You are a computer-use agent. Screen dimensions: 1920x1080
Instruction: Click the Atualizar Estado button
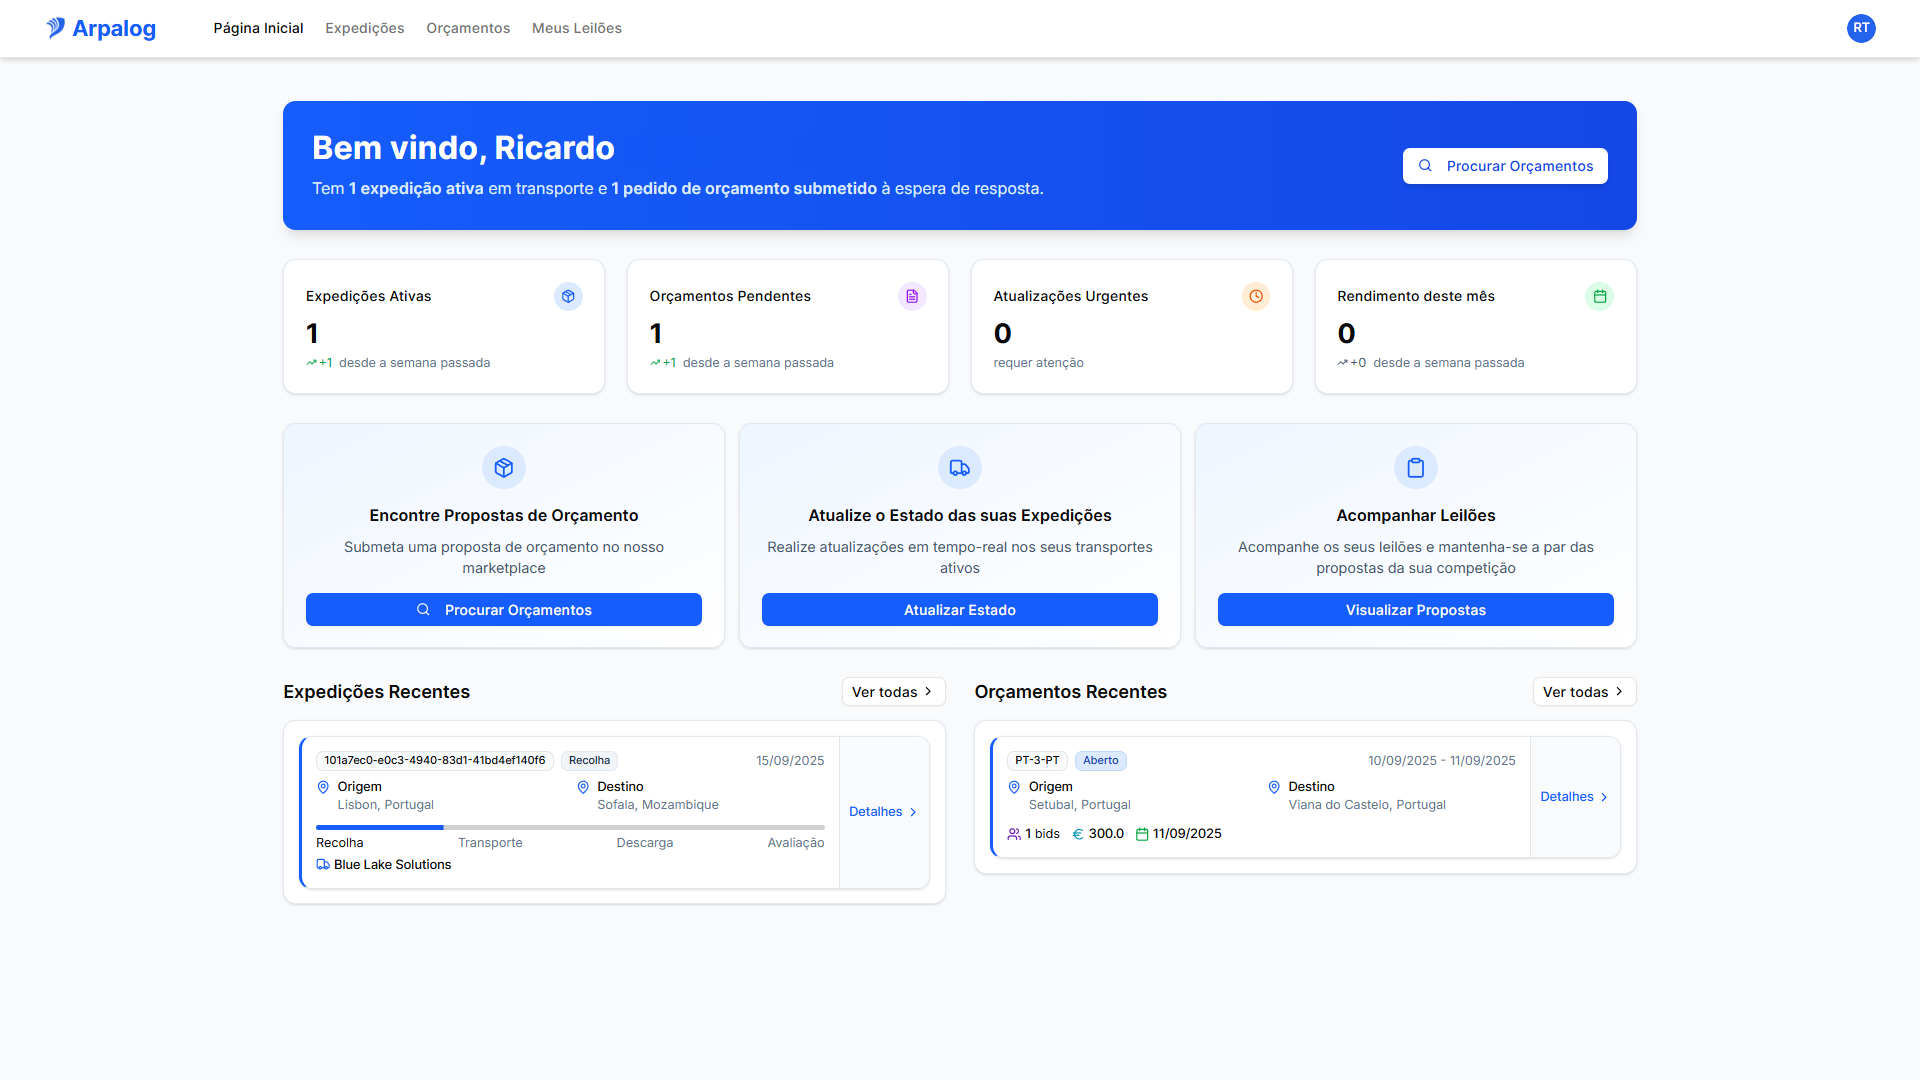[960, 610]
